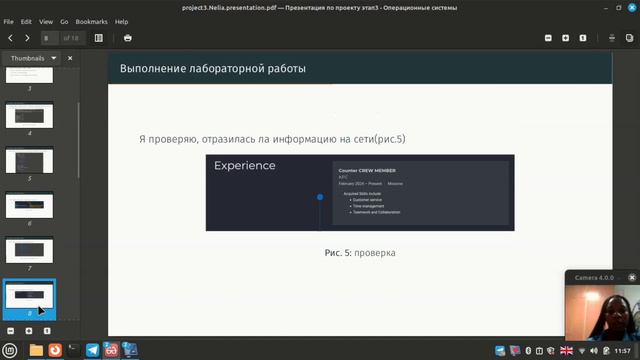Open the Edit menu
This screenshot has height=360, width=640.
pos(26,22)
